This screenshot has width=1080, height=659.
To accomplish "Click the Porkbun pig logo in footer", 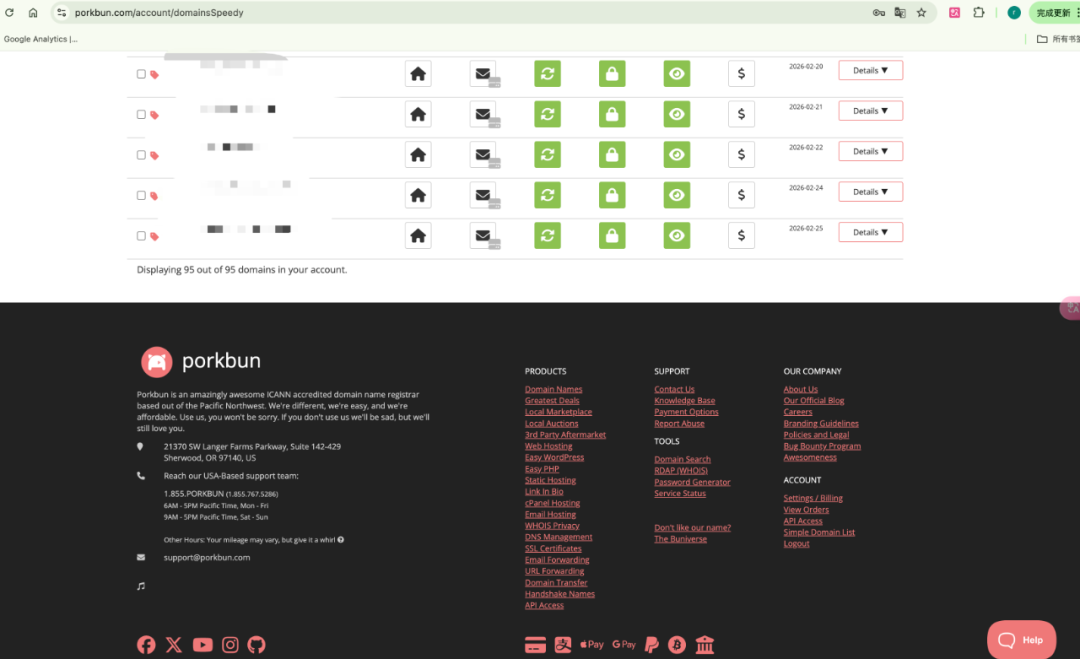I will click(x=156, y=361).
